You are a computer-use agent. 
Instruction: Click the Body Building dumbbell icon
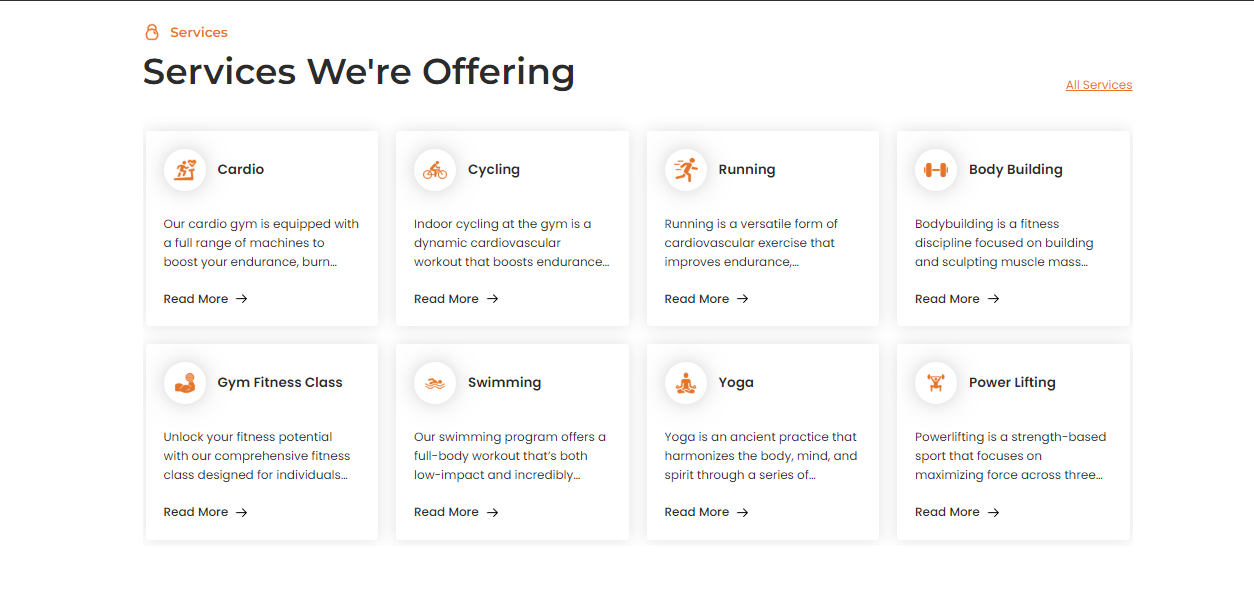pos(936,170)
